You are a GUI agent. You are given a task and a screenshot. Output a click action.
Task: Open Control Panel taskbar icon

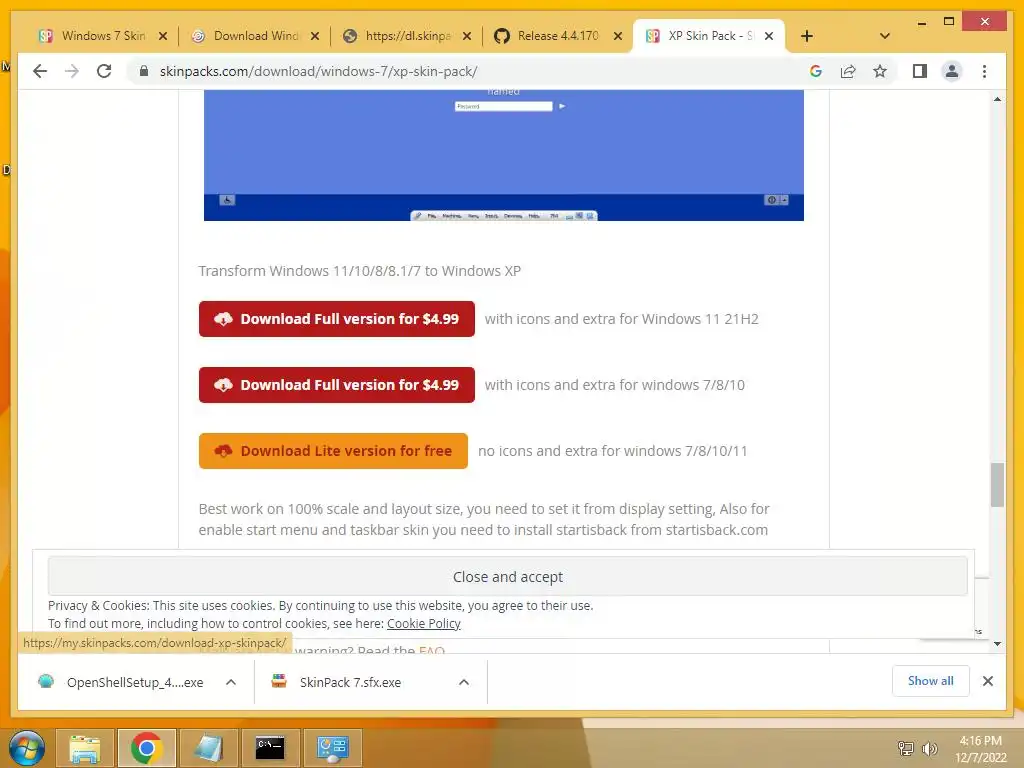pos(332,748)
